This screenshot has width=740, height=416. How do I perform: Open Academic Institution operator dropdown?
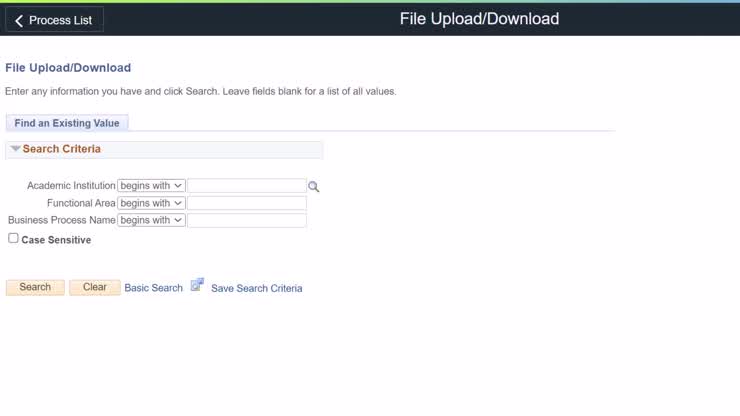pos(151,186)
